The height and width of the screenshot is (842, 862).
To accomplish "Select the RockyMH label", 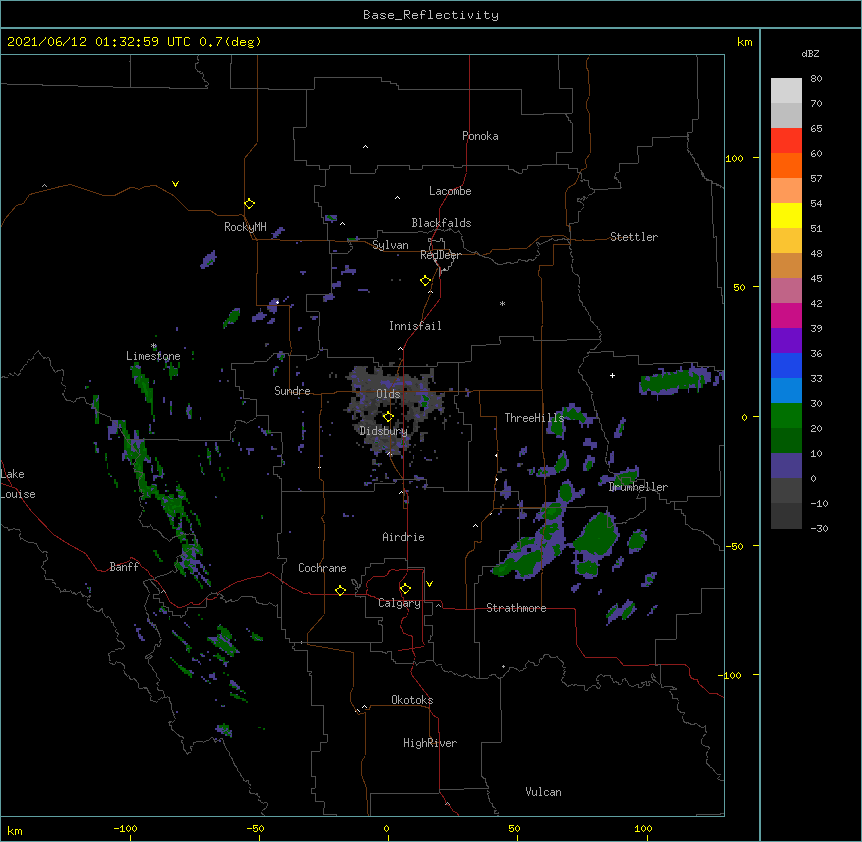I will click(x=245, y=227).
